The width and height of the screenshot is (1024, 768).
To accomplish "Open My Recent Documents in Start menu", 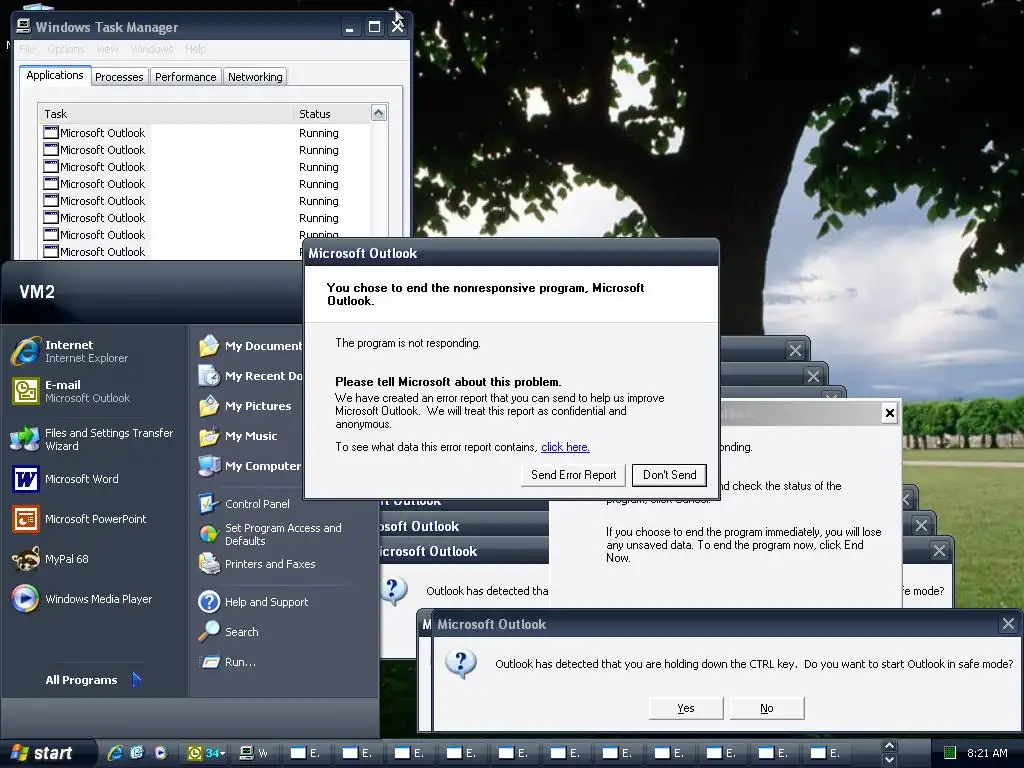I will pos(250,376).
